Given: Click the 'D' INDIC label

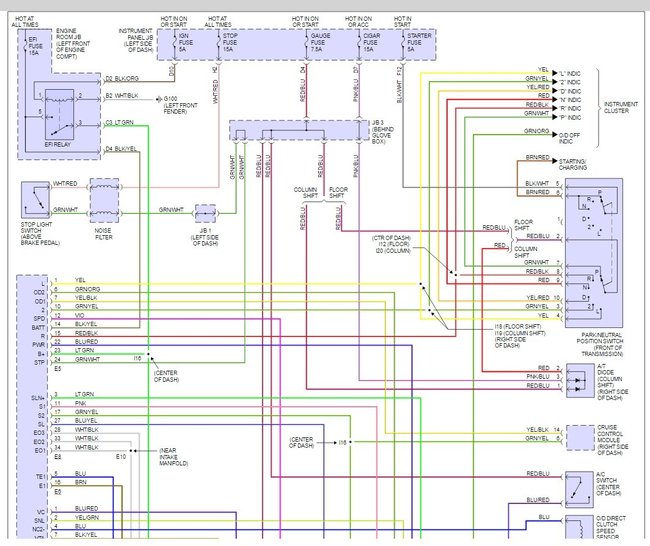Looking at the screenshot, I should (570, 91).
